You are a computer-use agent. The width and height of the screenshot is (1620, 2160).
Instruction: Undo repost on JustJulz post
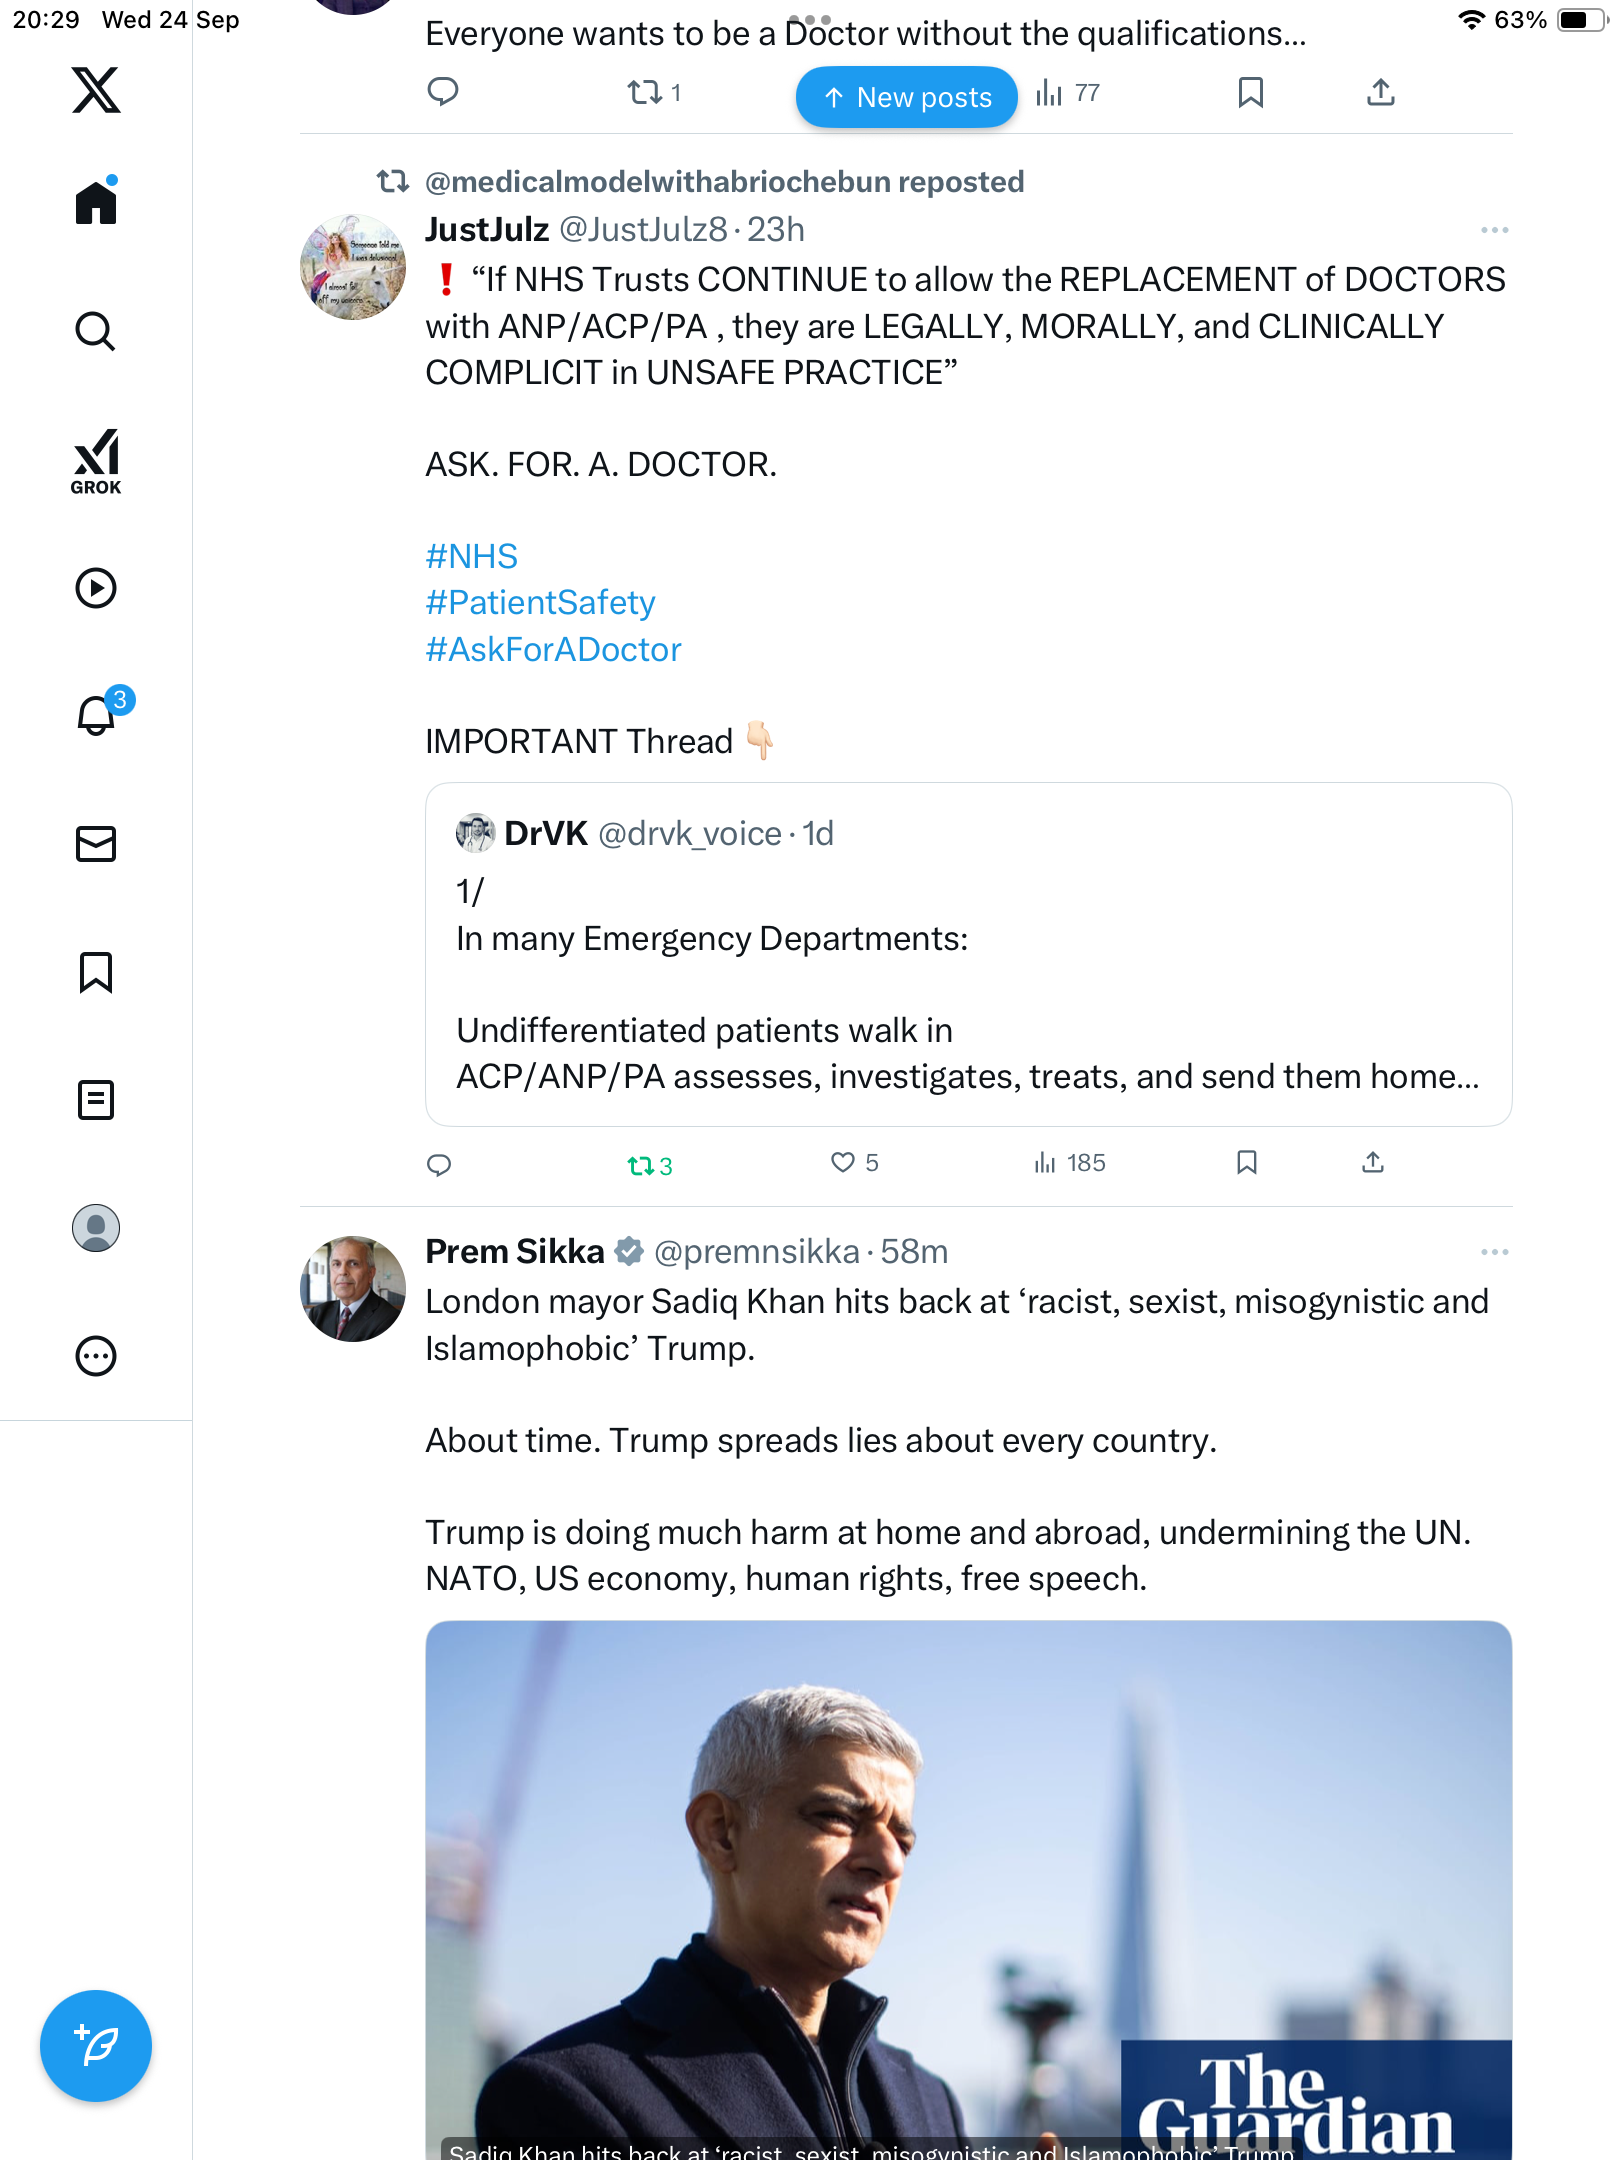[641, 1165]
